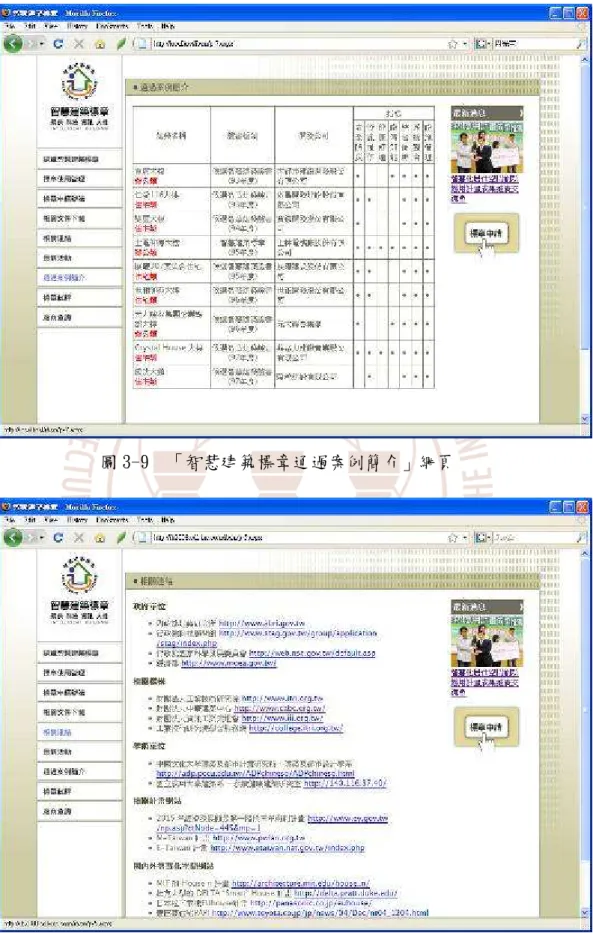This screenshot has width=593, height=933.
Task: Click the news photo thumbnail in top window
Action: [487, 147]
